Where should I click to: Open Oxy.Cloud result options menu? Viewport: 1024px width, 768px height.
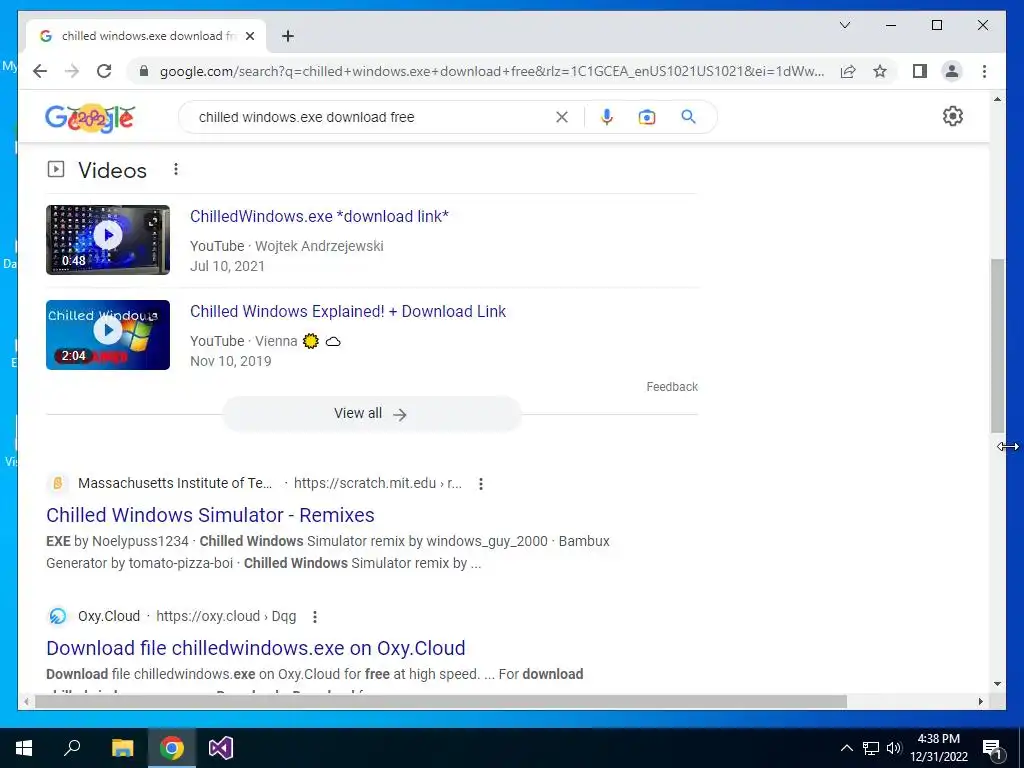[x=315, y=616]
